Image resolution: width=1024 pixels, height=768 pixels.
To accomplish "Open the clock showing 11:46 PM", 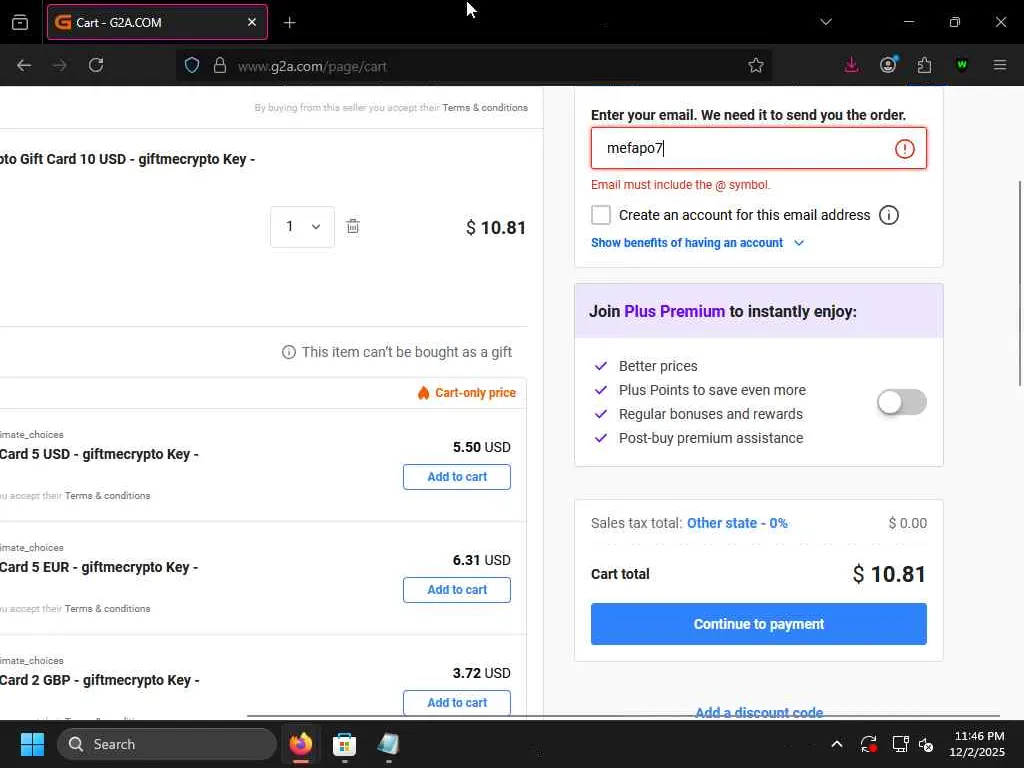I will 977,744.
